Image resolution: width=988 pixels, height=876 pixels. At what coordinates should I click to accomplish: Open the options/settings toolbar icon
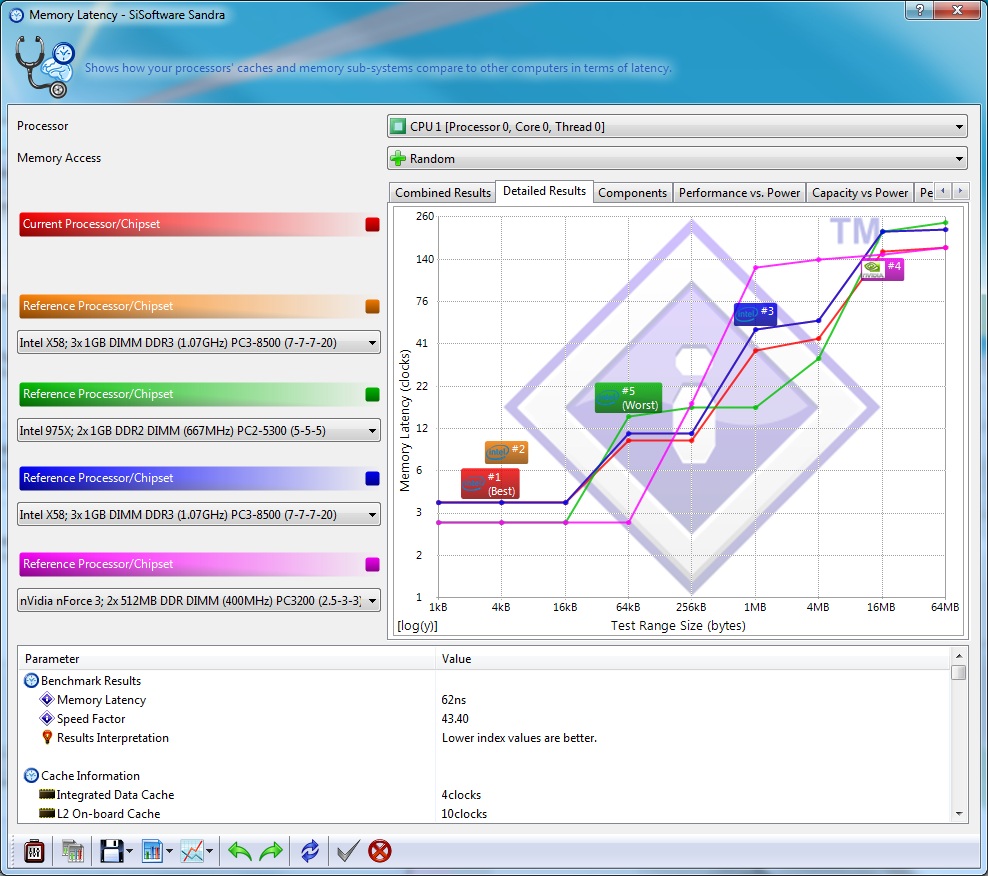click(x=34, y=851)
